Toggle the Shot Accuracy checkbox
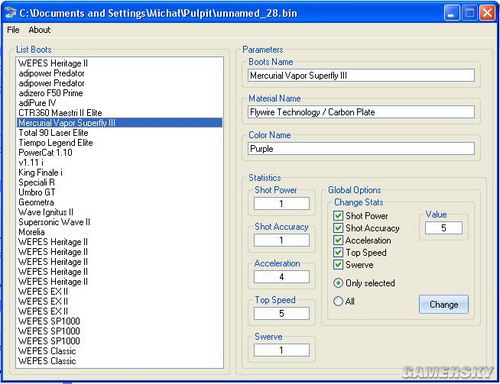 [338, 228]
